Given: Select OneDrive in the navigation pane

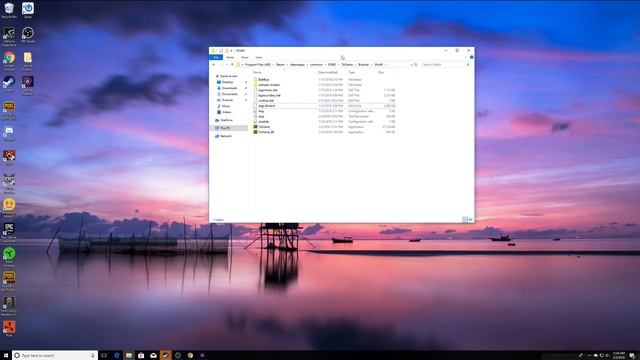Looking at the screenshot, I should point(226,120).
